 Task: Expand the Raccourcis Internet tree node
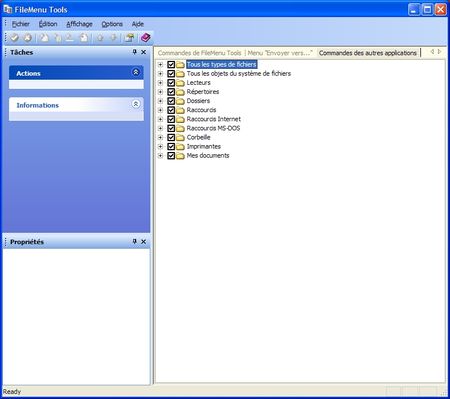click(160, 119)
